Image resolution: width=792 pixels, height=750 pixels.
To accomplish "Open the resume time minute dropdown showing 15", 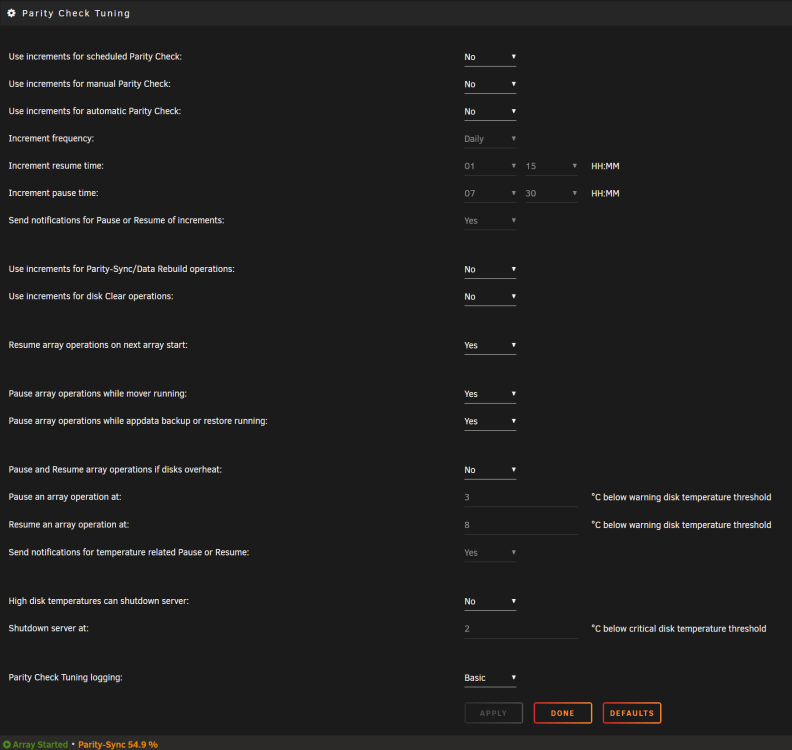I will 551,166.
